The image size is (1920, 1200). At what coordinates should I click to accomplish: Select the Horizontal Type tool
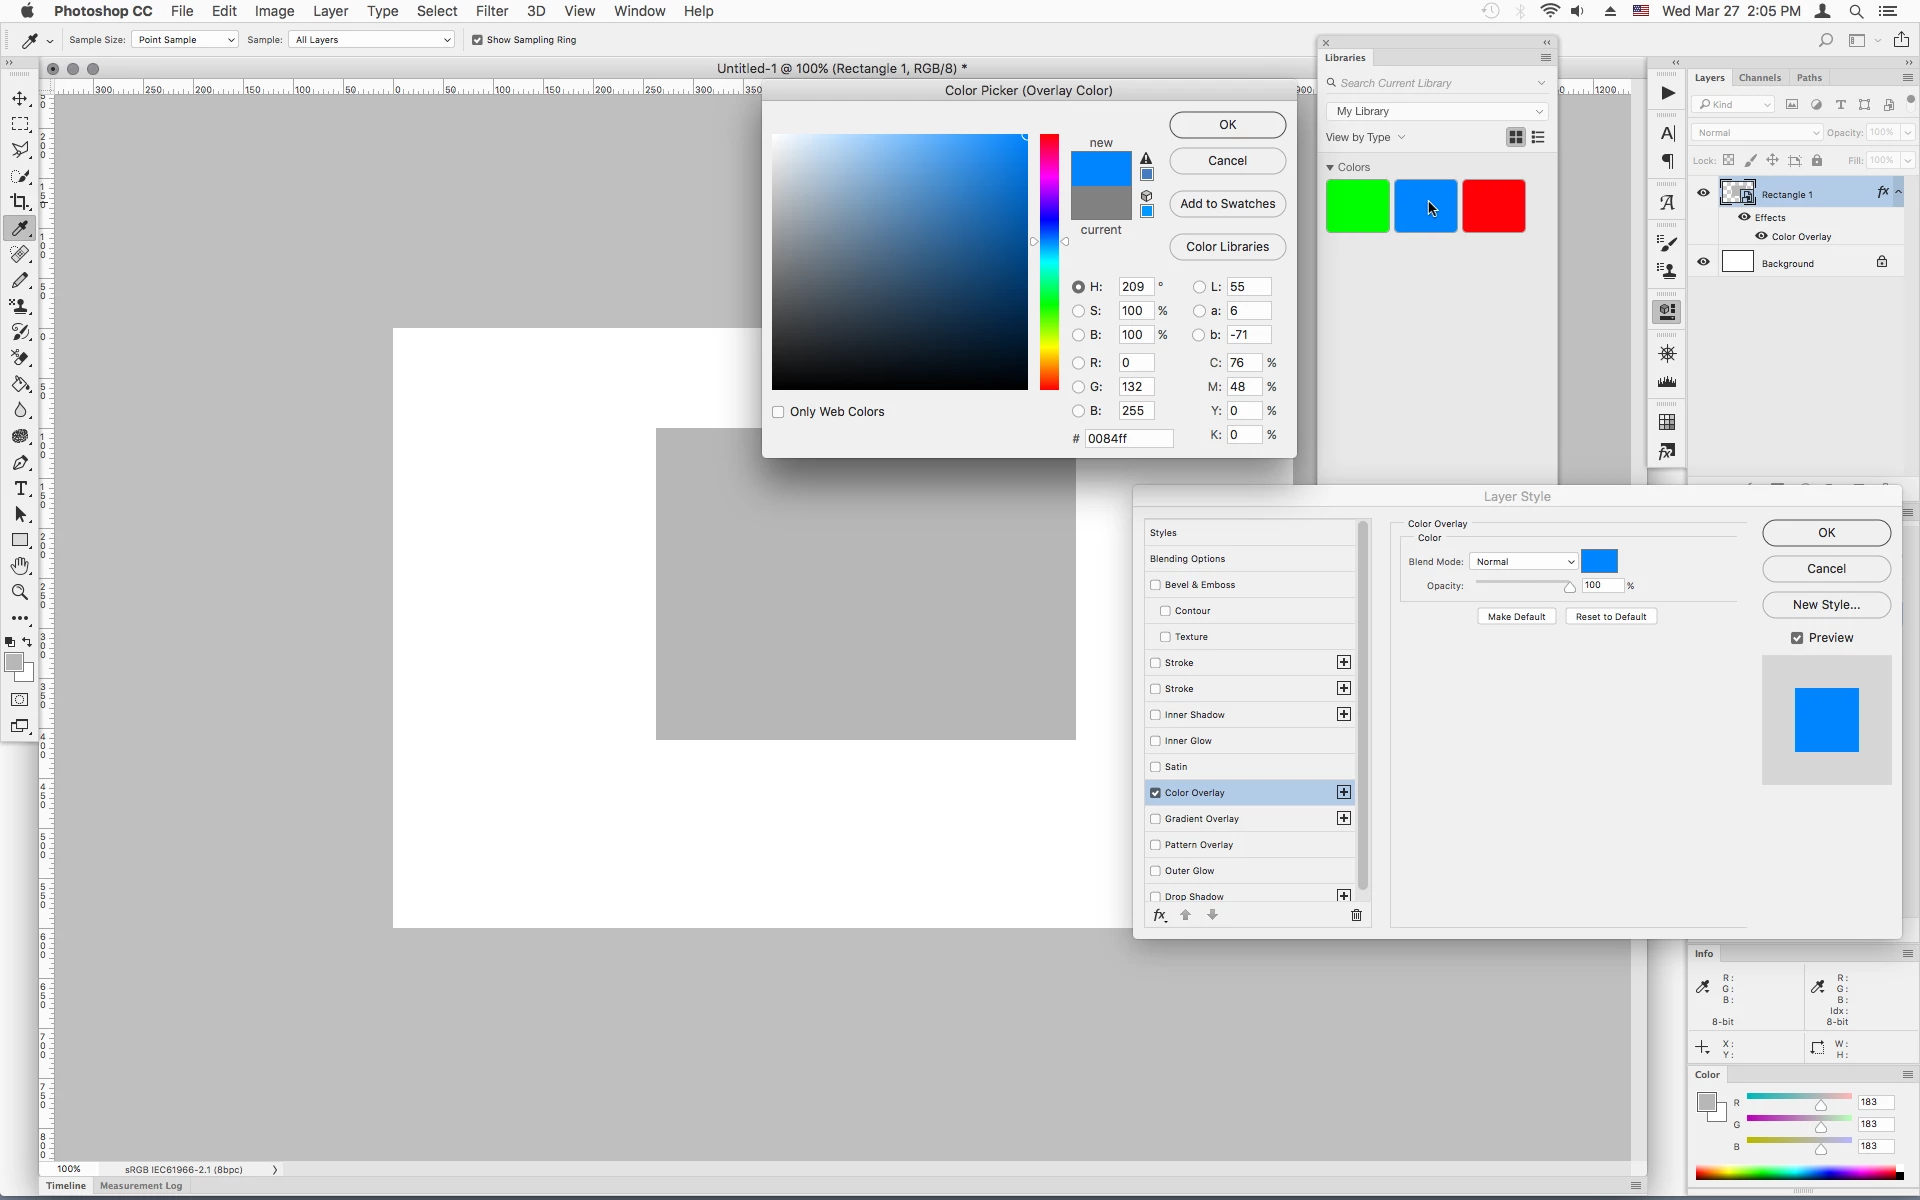click(x=20, y=488)
